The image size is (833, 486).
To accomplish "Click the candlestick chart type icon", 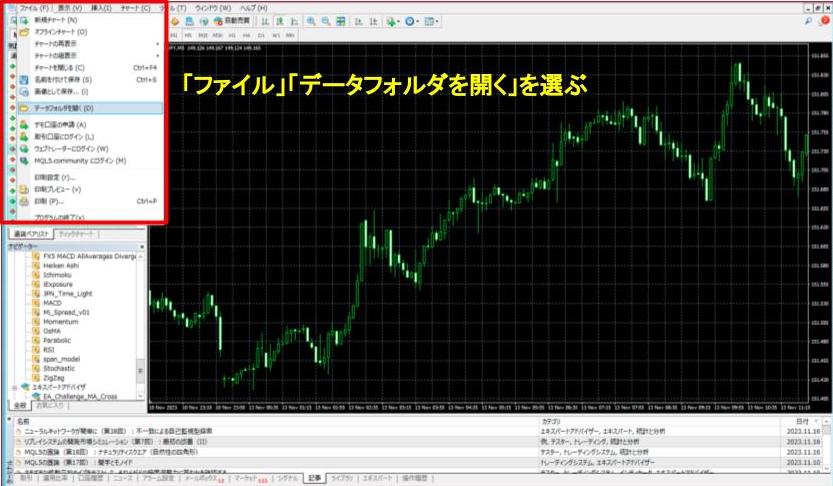I will click(279, 21).
